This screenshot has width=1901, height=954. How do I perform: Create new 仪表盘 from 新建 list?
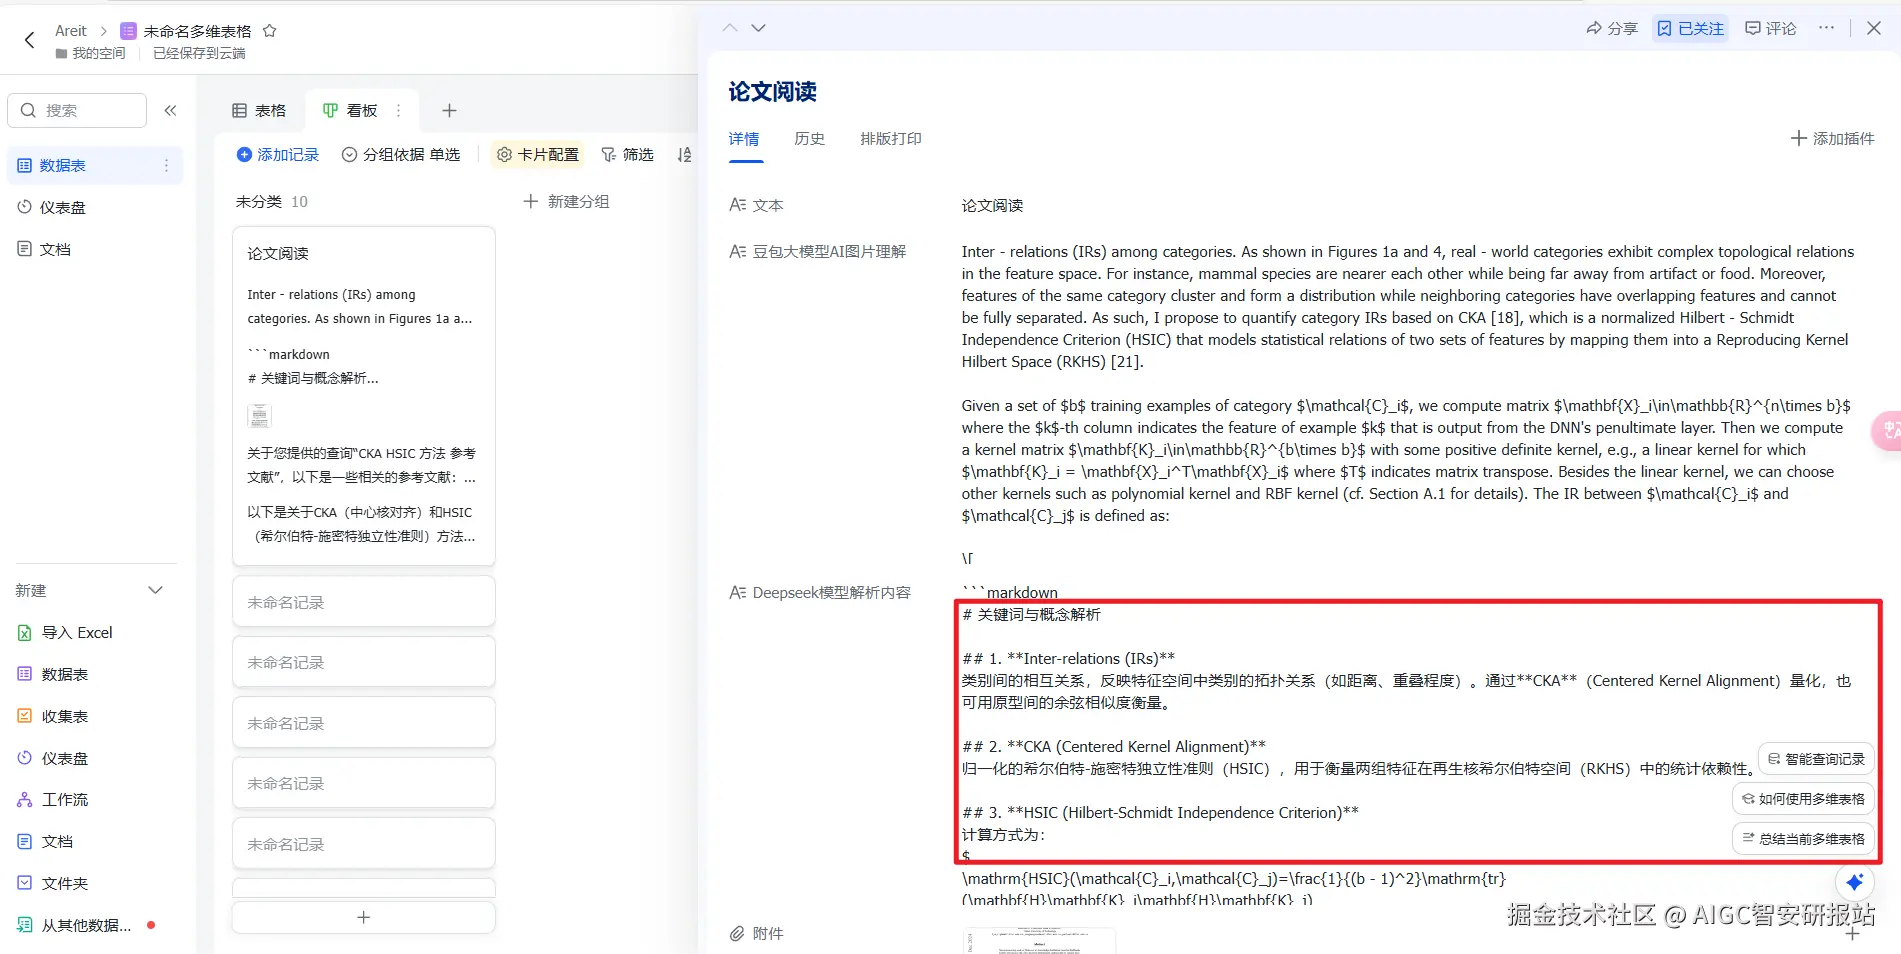coord(53,758)
